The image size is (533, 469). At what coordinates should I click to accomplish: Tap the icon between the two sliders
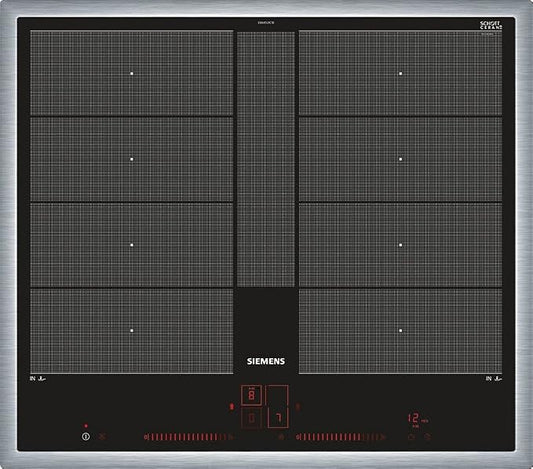coord(281,437)
